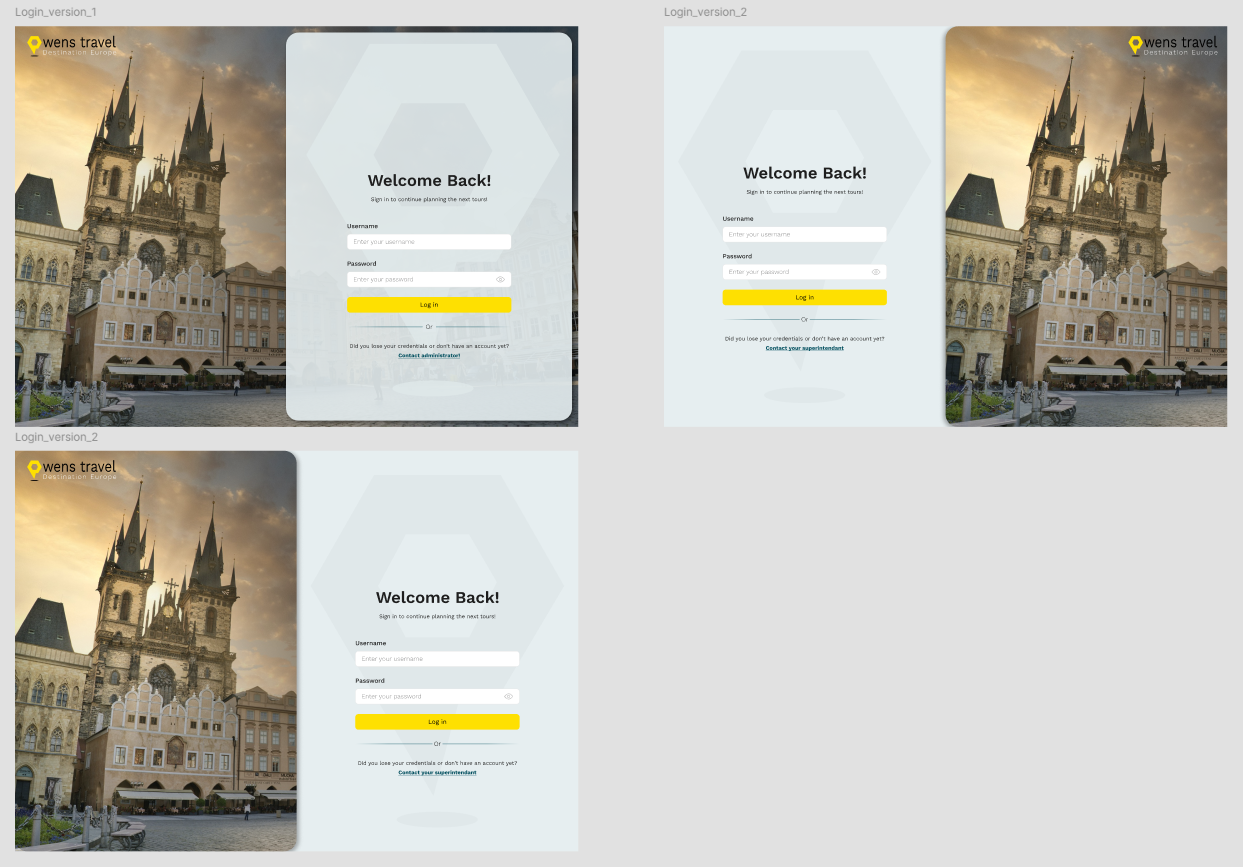Select the Welcome Back! heading in Login_version_1

[429, 181]
